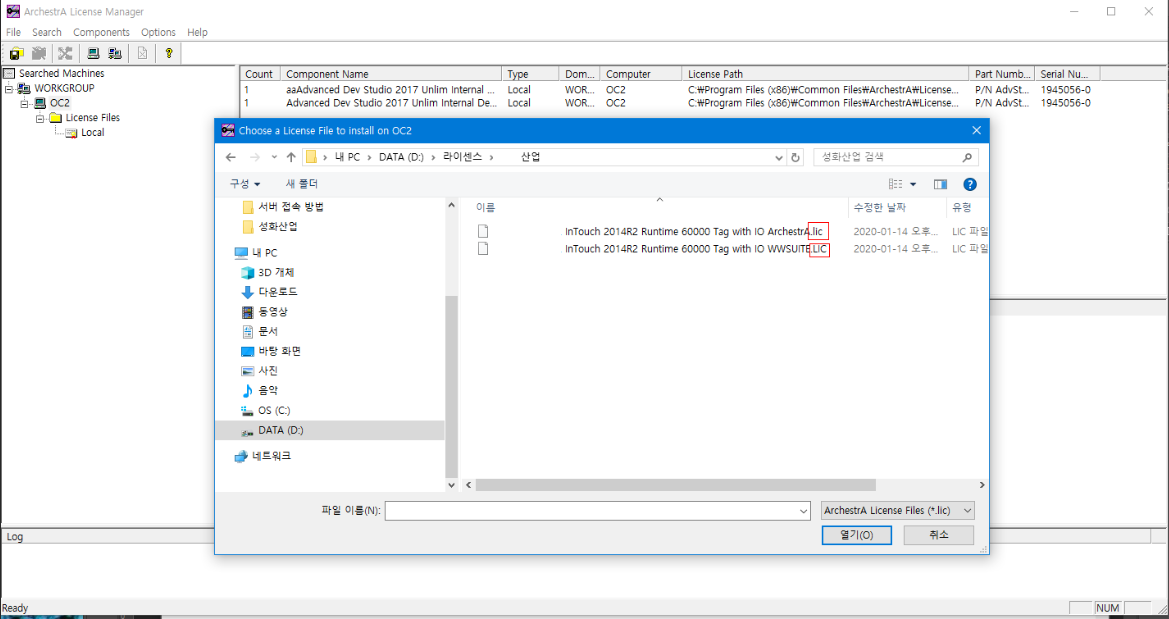
Task: Open the view options dropdown arrow
Action: (x=913, y=184)
